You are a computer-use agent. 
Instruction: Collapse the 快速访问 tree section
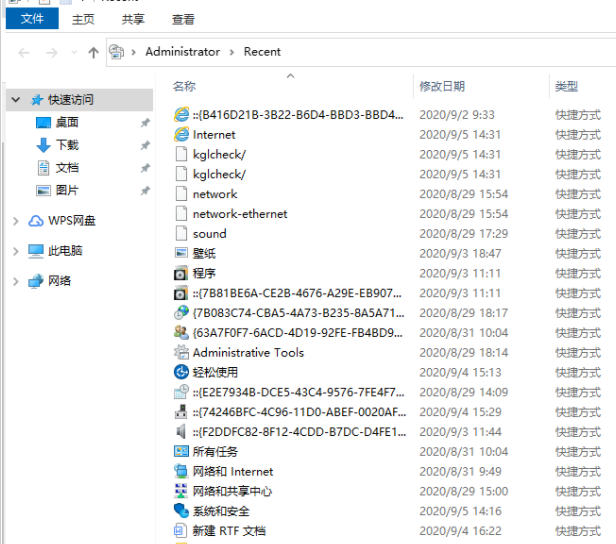(16, 100)
